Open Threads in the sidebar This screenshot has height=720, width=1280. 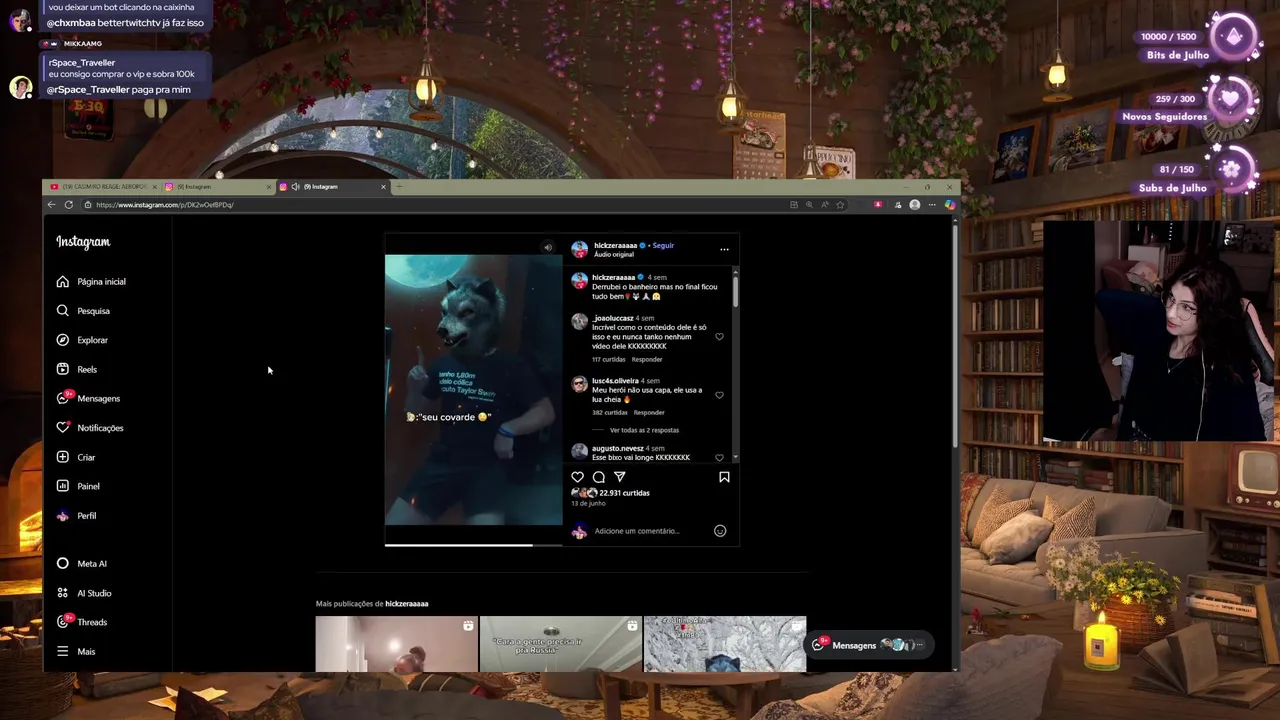tap(82, 622)
